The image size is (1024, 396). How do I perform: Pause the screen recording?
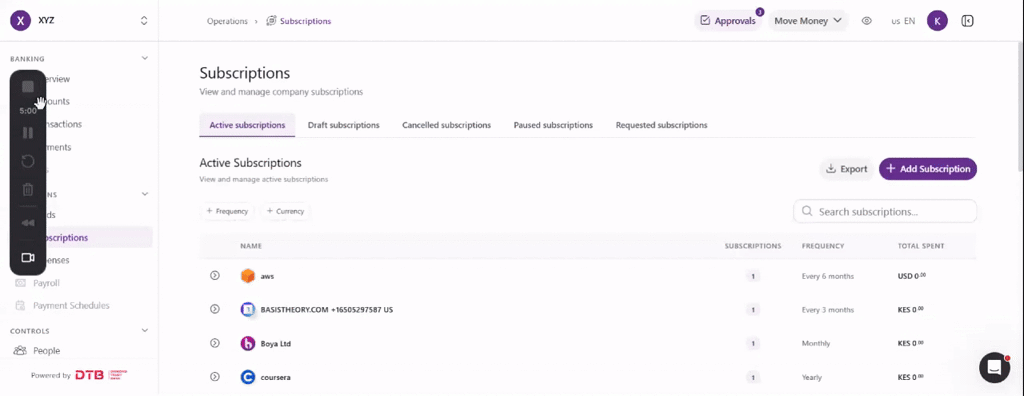coord(27,133)
